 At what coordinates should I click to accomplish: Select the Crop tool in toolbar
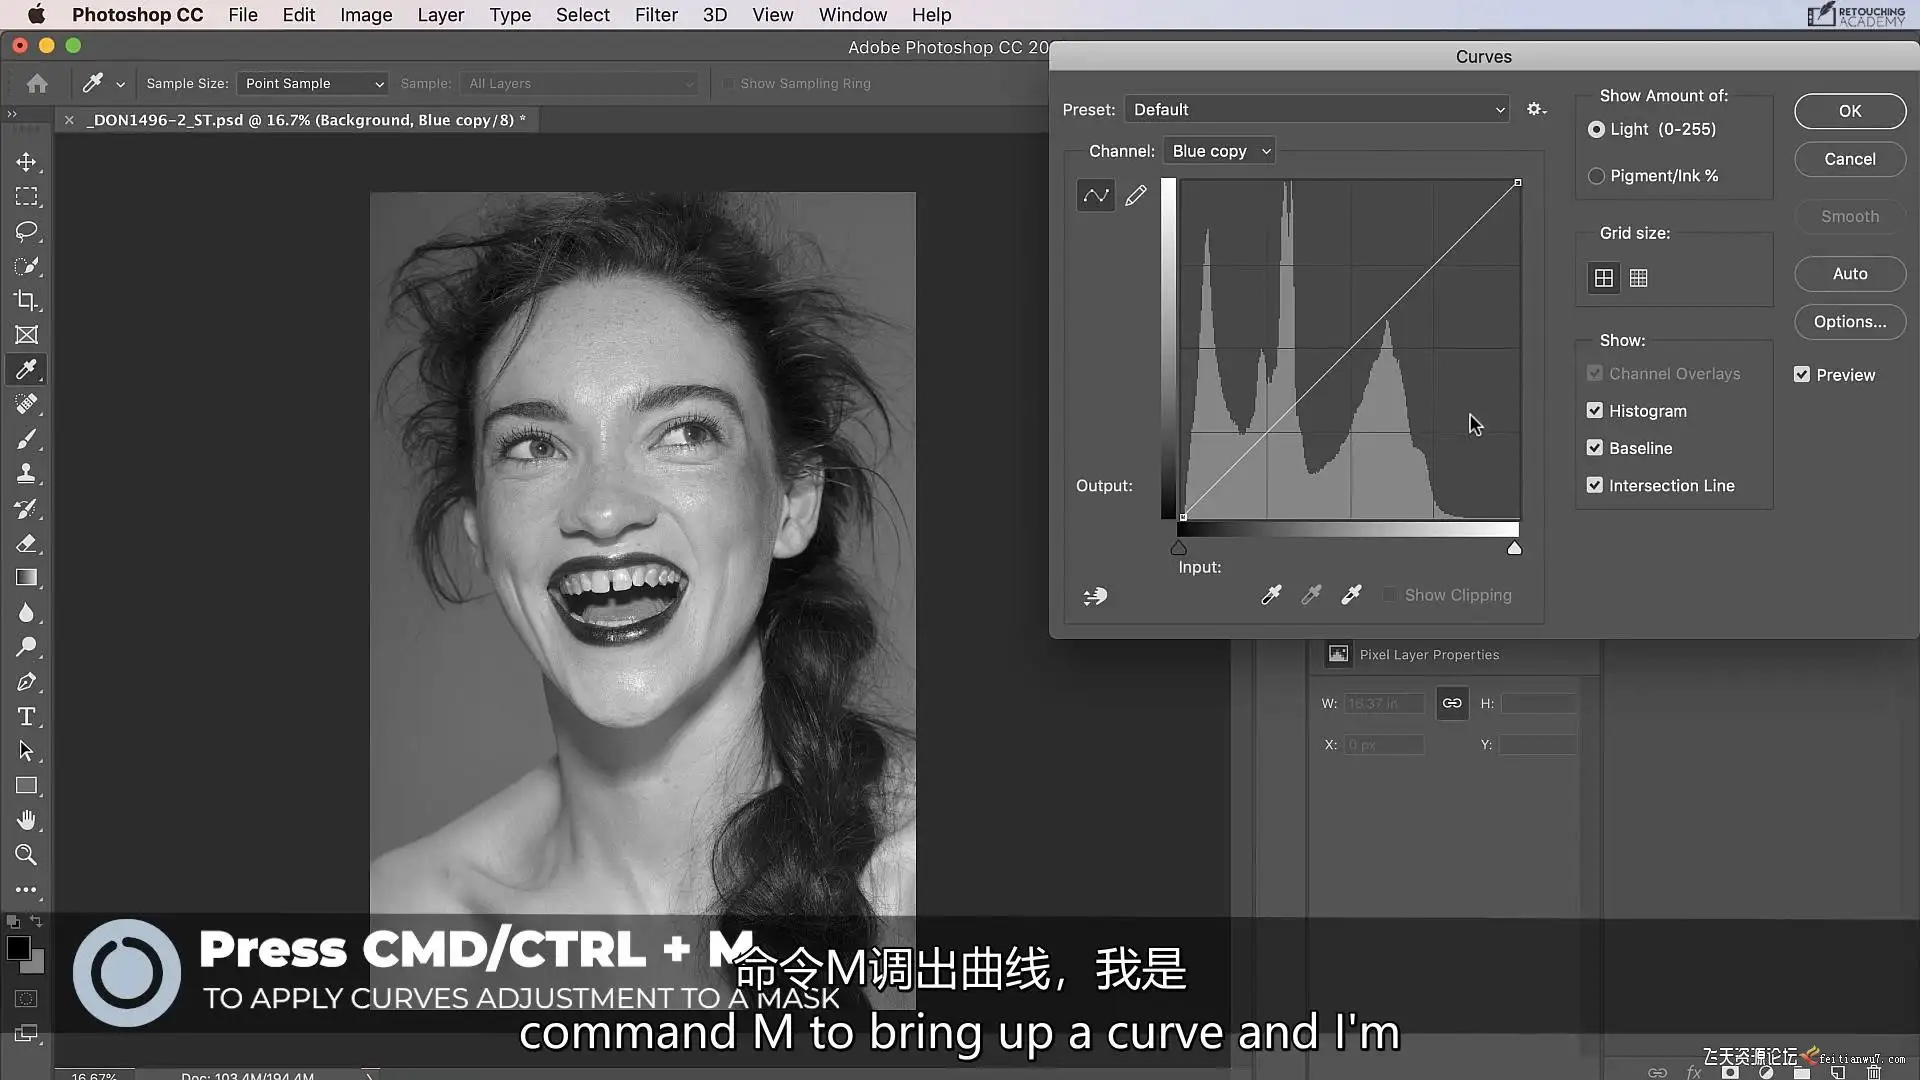click(27, 301)
